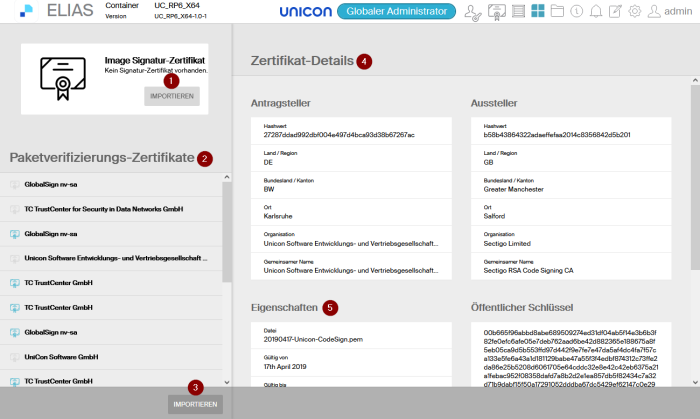
Task: Click Importieren button in bottom bar
Action: (195, 404)
